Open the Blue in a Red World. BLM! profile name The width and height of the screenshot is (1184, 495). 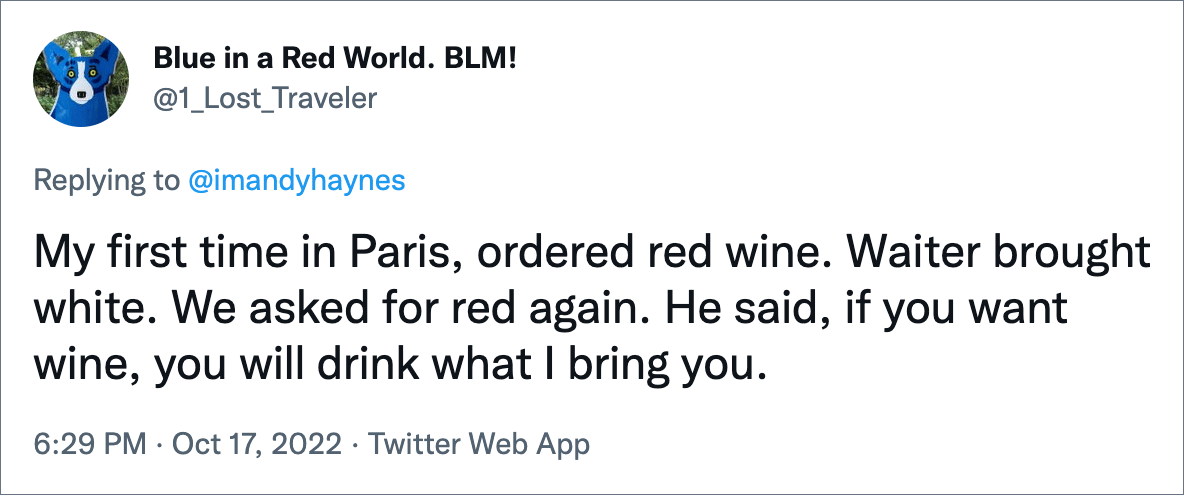coord(335,58)
